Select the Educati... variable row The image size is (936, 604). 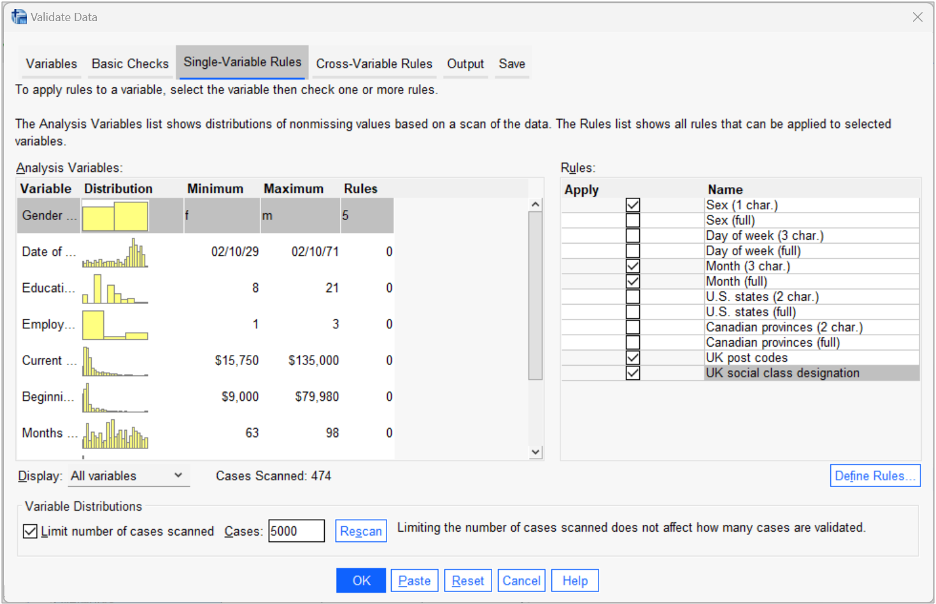click(205, 288)
